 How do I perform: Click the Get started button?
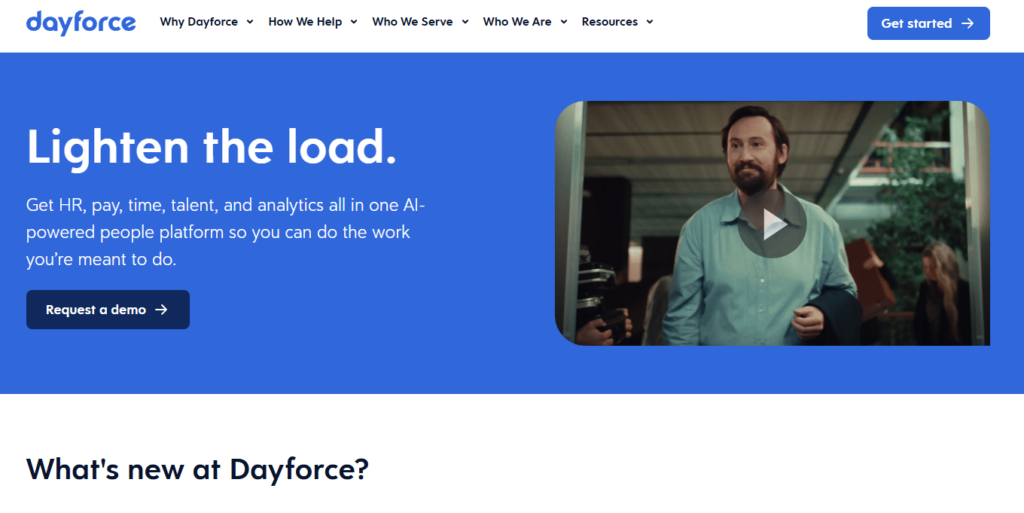[x=928, y=23]
